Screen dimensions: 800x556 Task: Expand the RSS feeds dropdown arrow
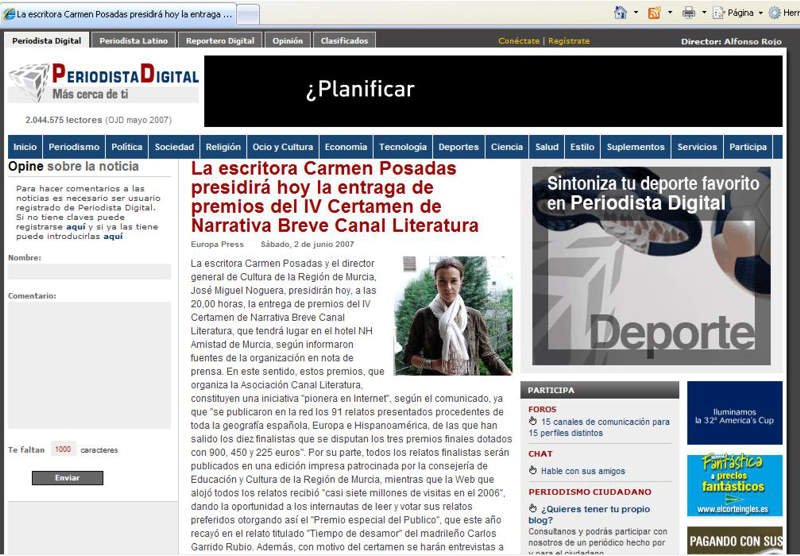(x=668, y=13)
